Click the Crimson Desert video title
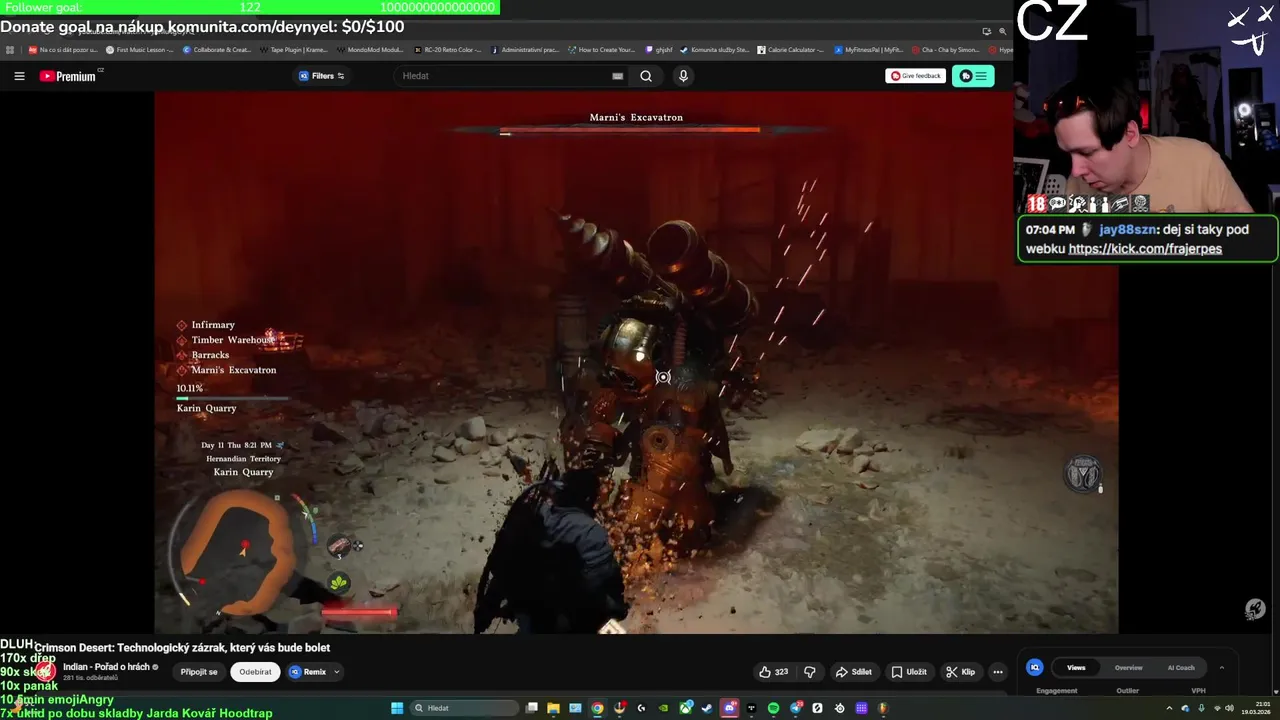Screen dimensions: 1280x720 [182, 648]
